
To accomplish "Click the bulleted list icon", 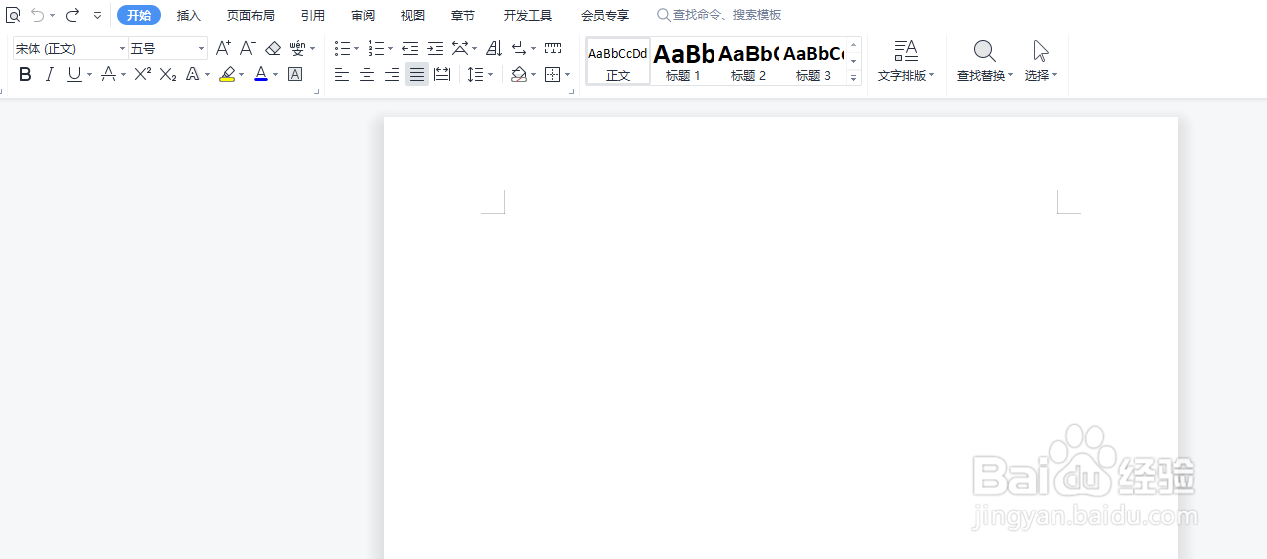I will (x=342, y=48).
